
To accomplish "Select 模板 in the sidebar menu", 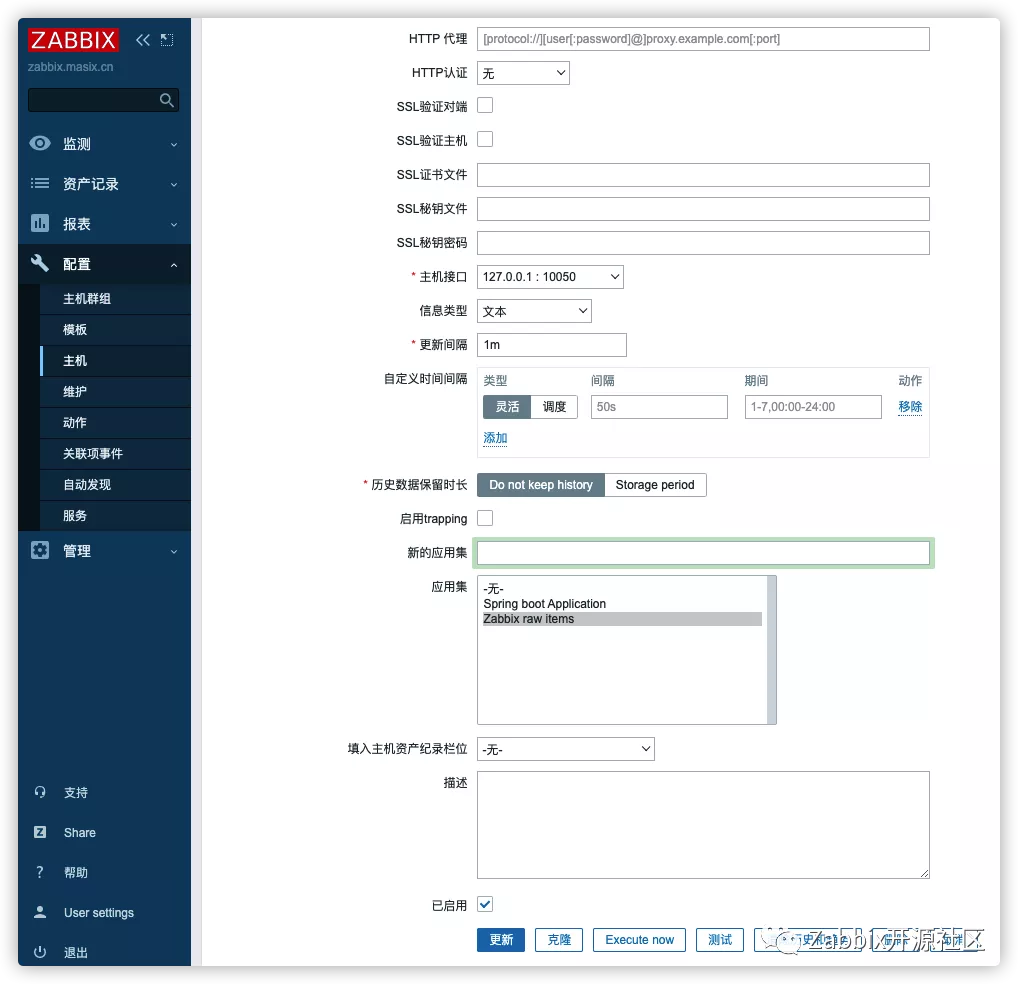I will (x=74, y=329).
